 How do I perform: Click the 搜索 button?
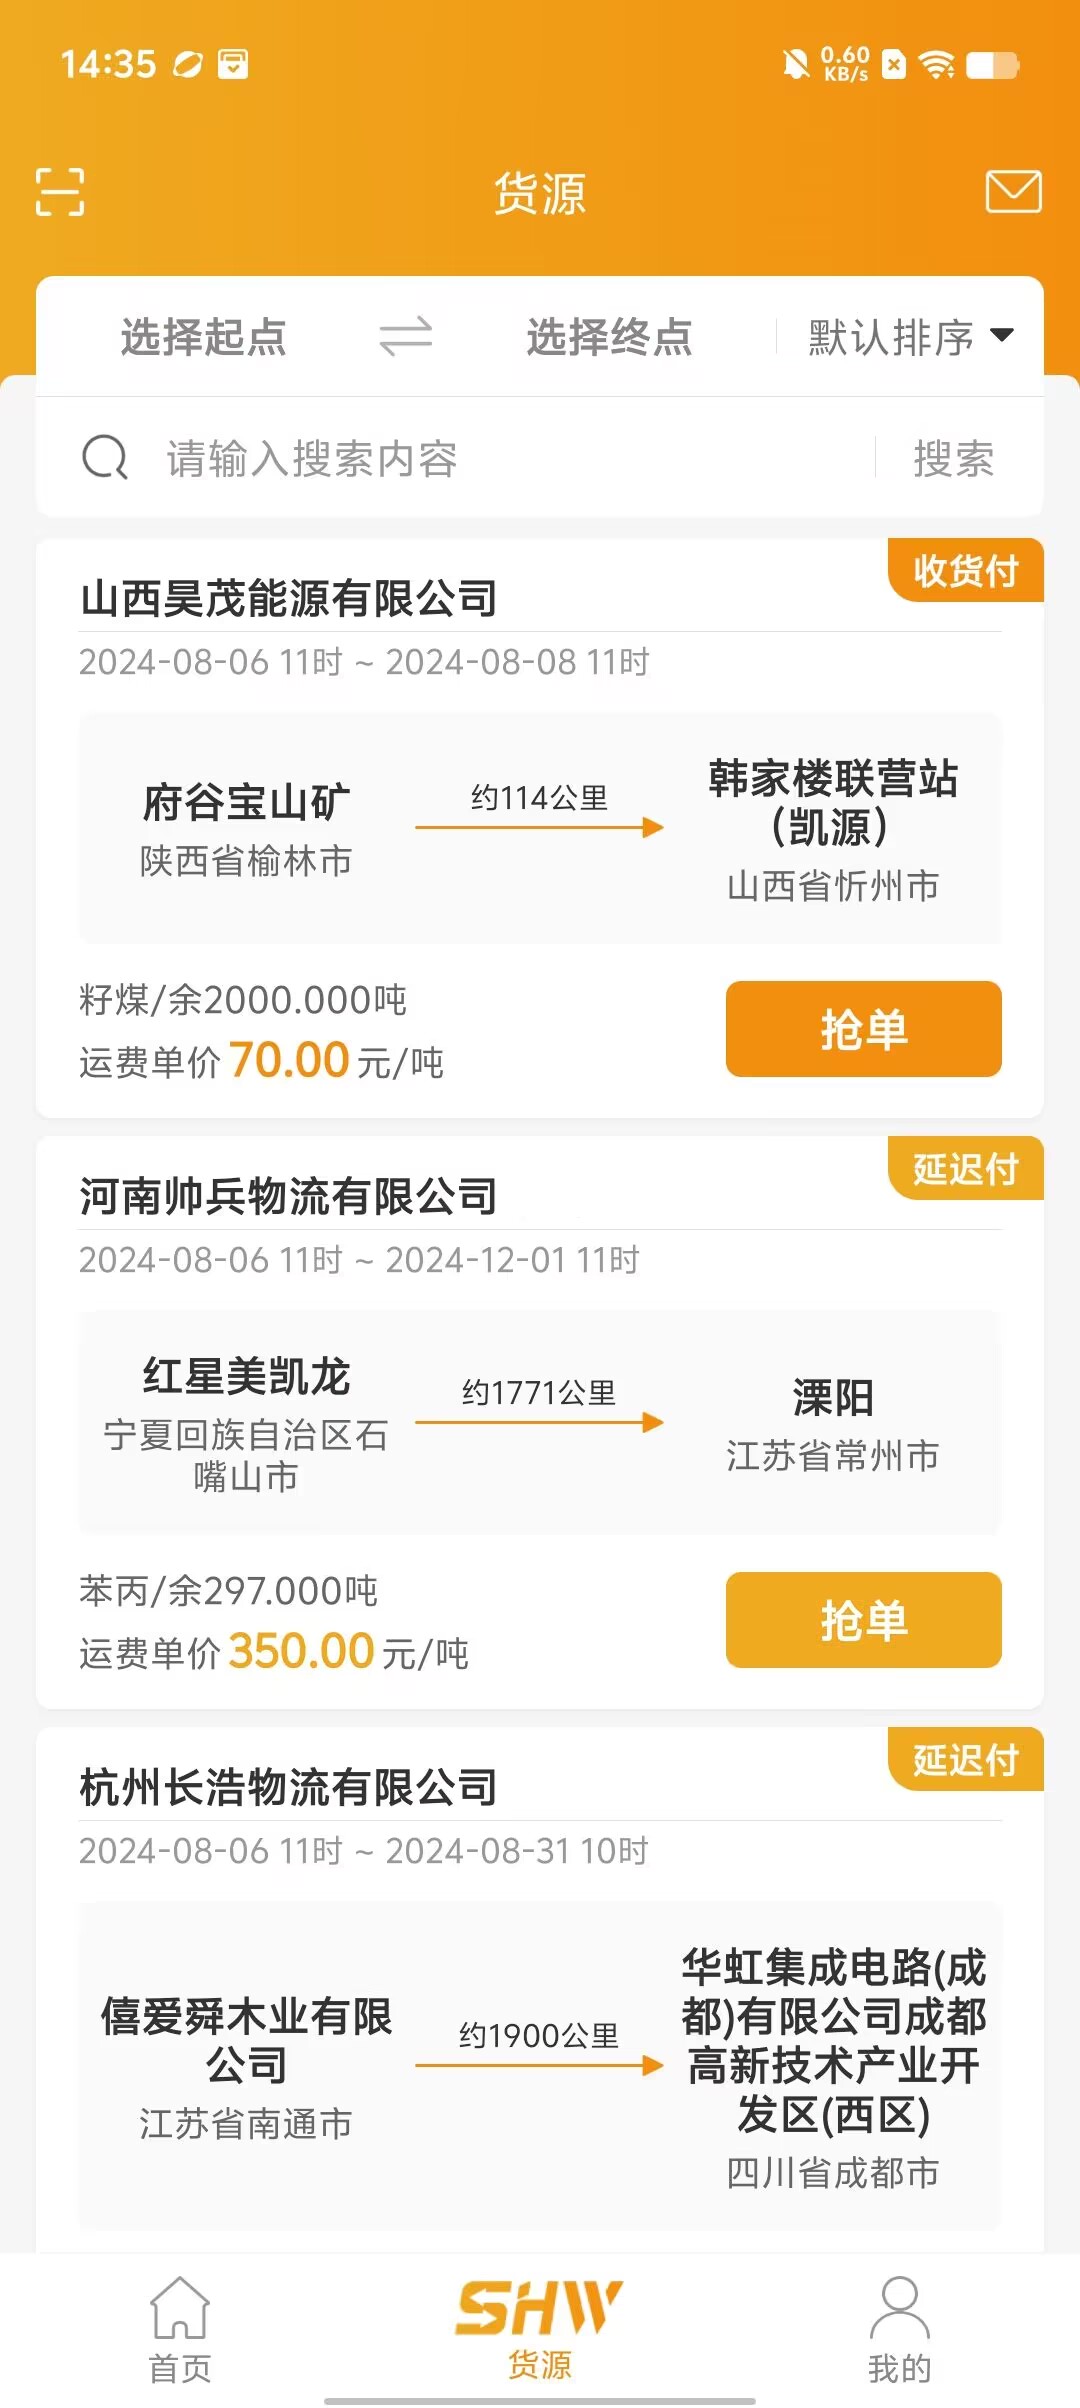point(954,459)
